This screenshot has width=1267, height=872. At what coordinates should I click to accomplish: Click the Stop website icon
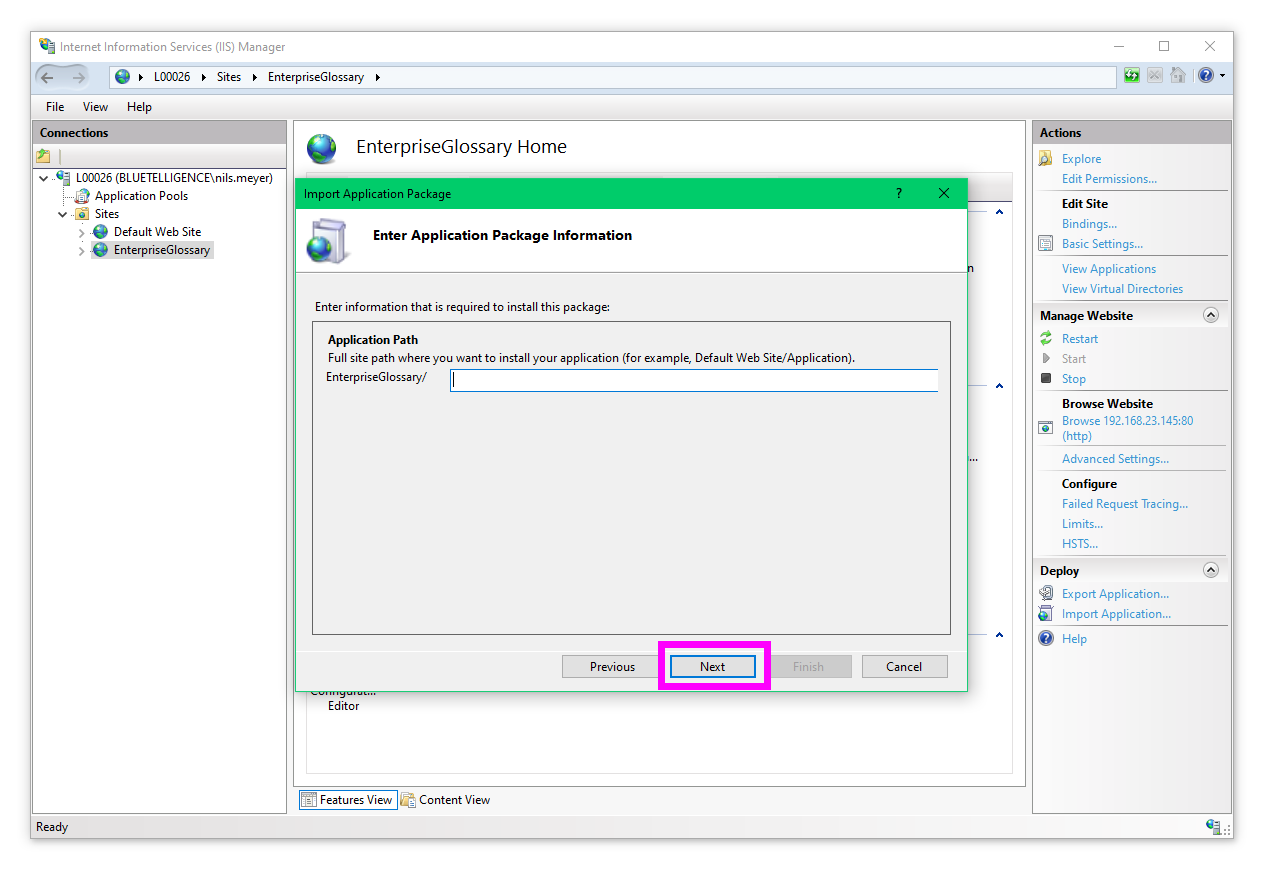tap(1046, 379)
